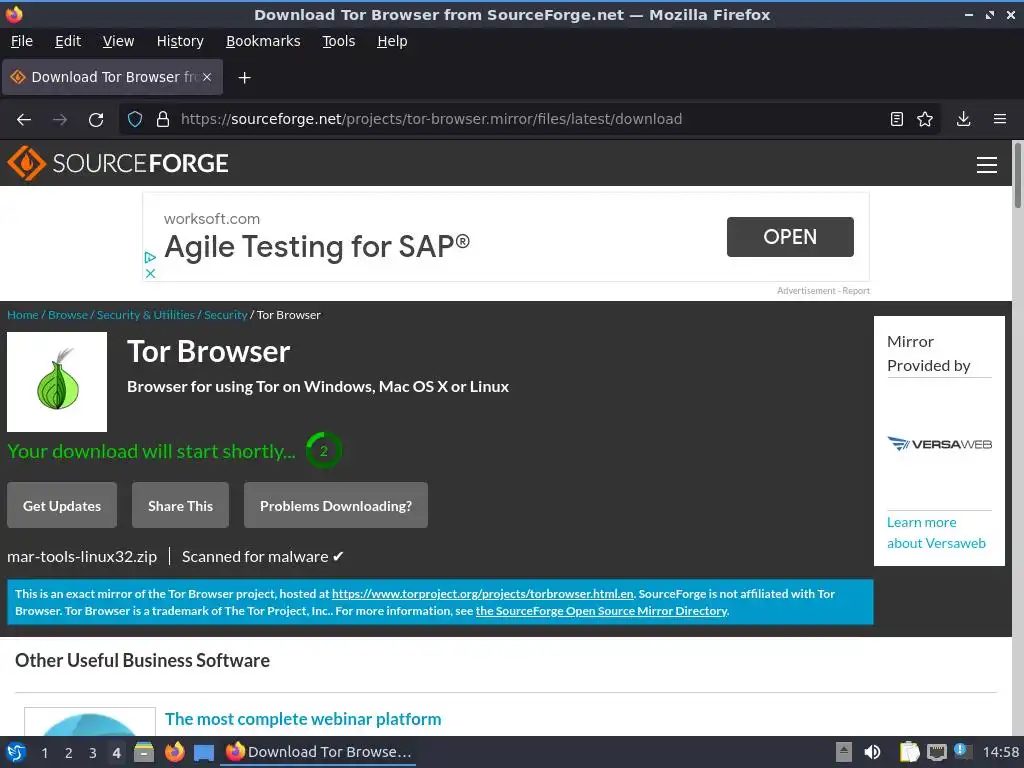Click the Get Updates button
The height and width of the screenshot is (768, 1024).
[x=62, y=506]
